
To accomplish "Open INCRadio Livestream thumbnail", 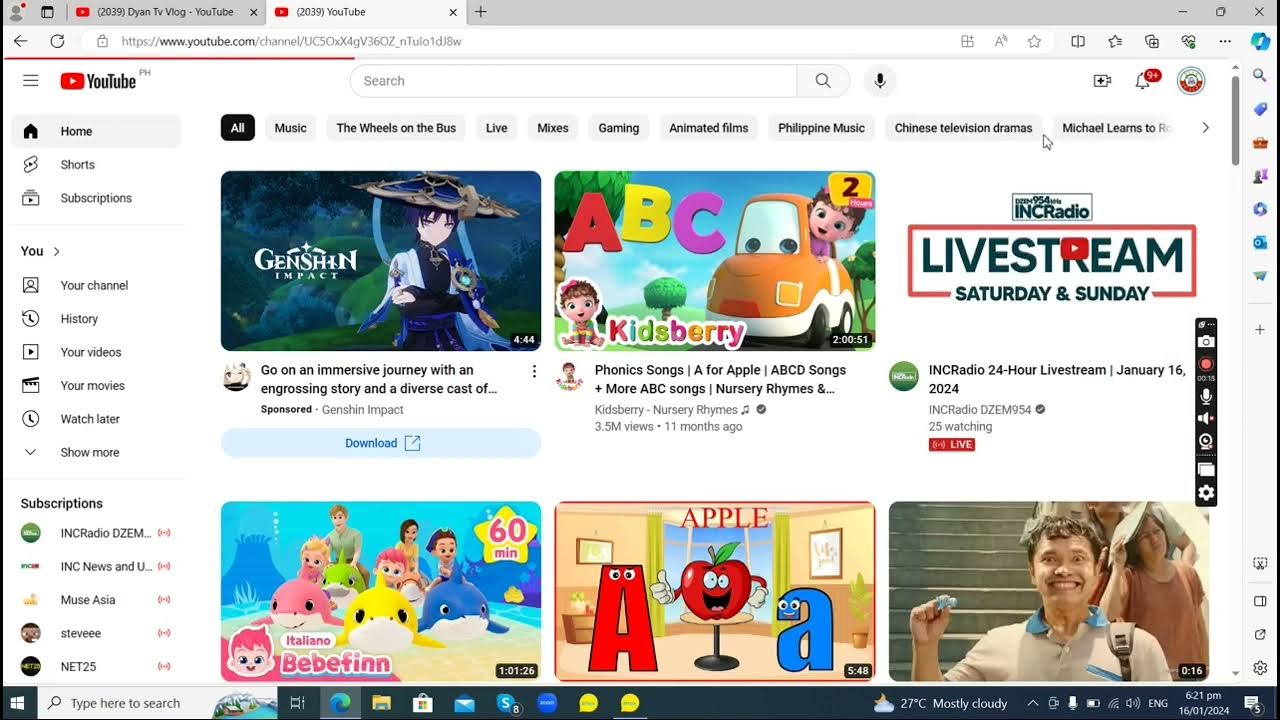I will (x=1049, y=261).
